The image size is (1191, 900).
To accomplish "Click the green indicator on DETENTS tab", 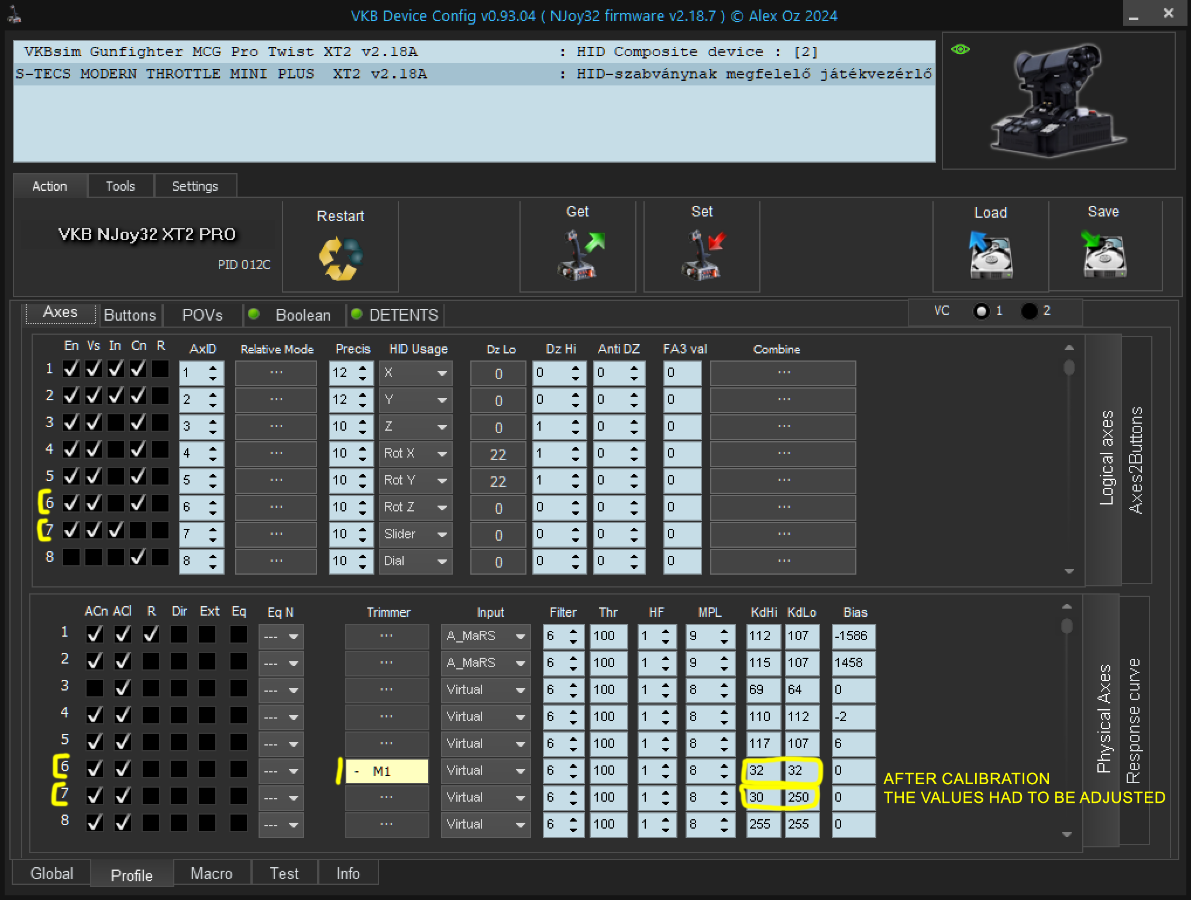I will 356,314.
